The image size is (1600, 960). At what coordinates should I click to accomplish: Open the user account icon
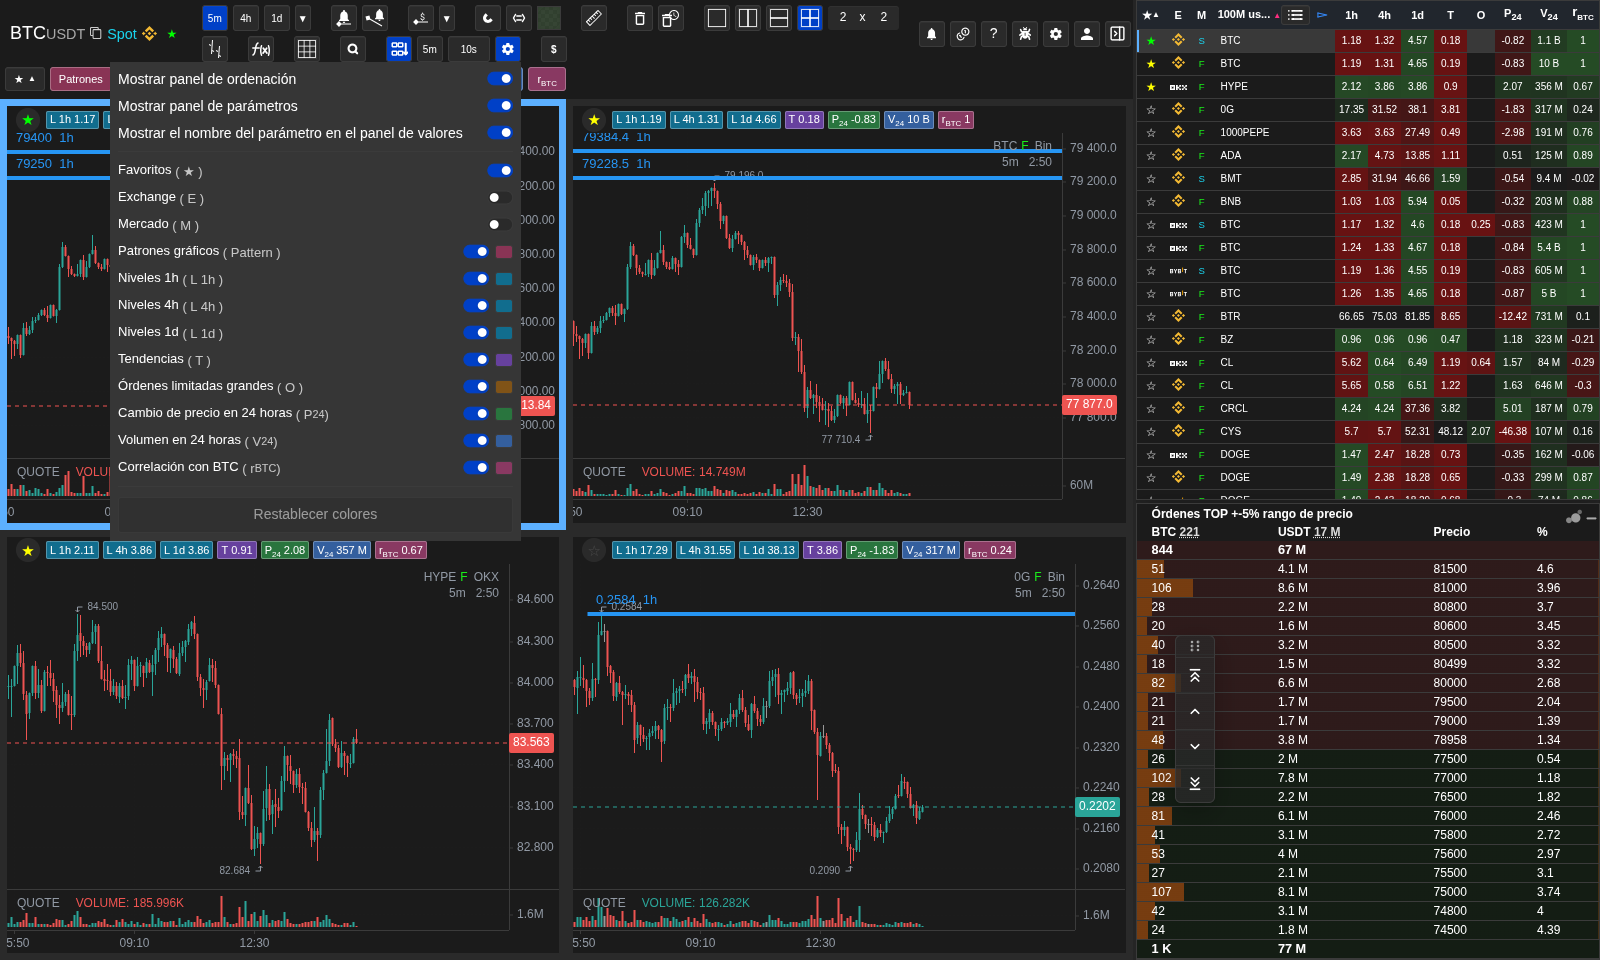click(x=1087, y=34)
